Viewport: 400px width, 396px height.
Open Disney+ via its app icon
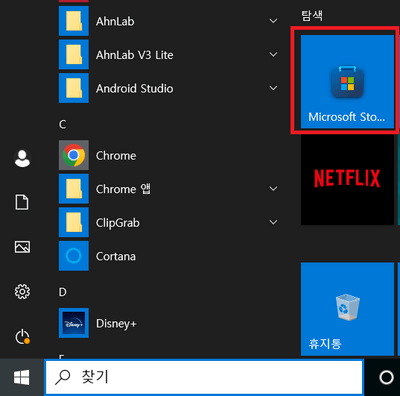pyautogui.click(x=74, y=323)
